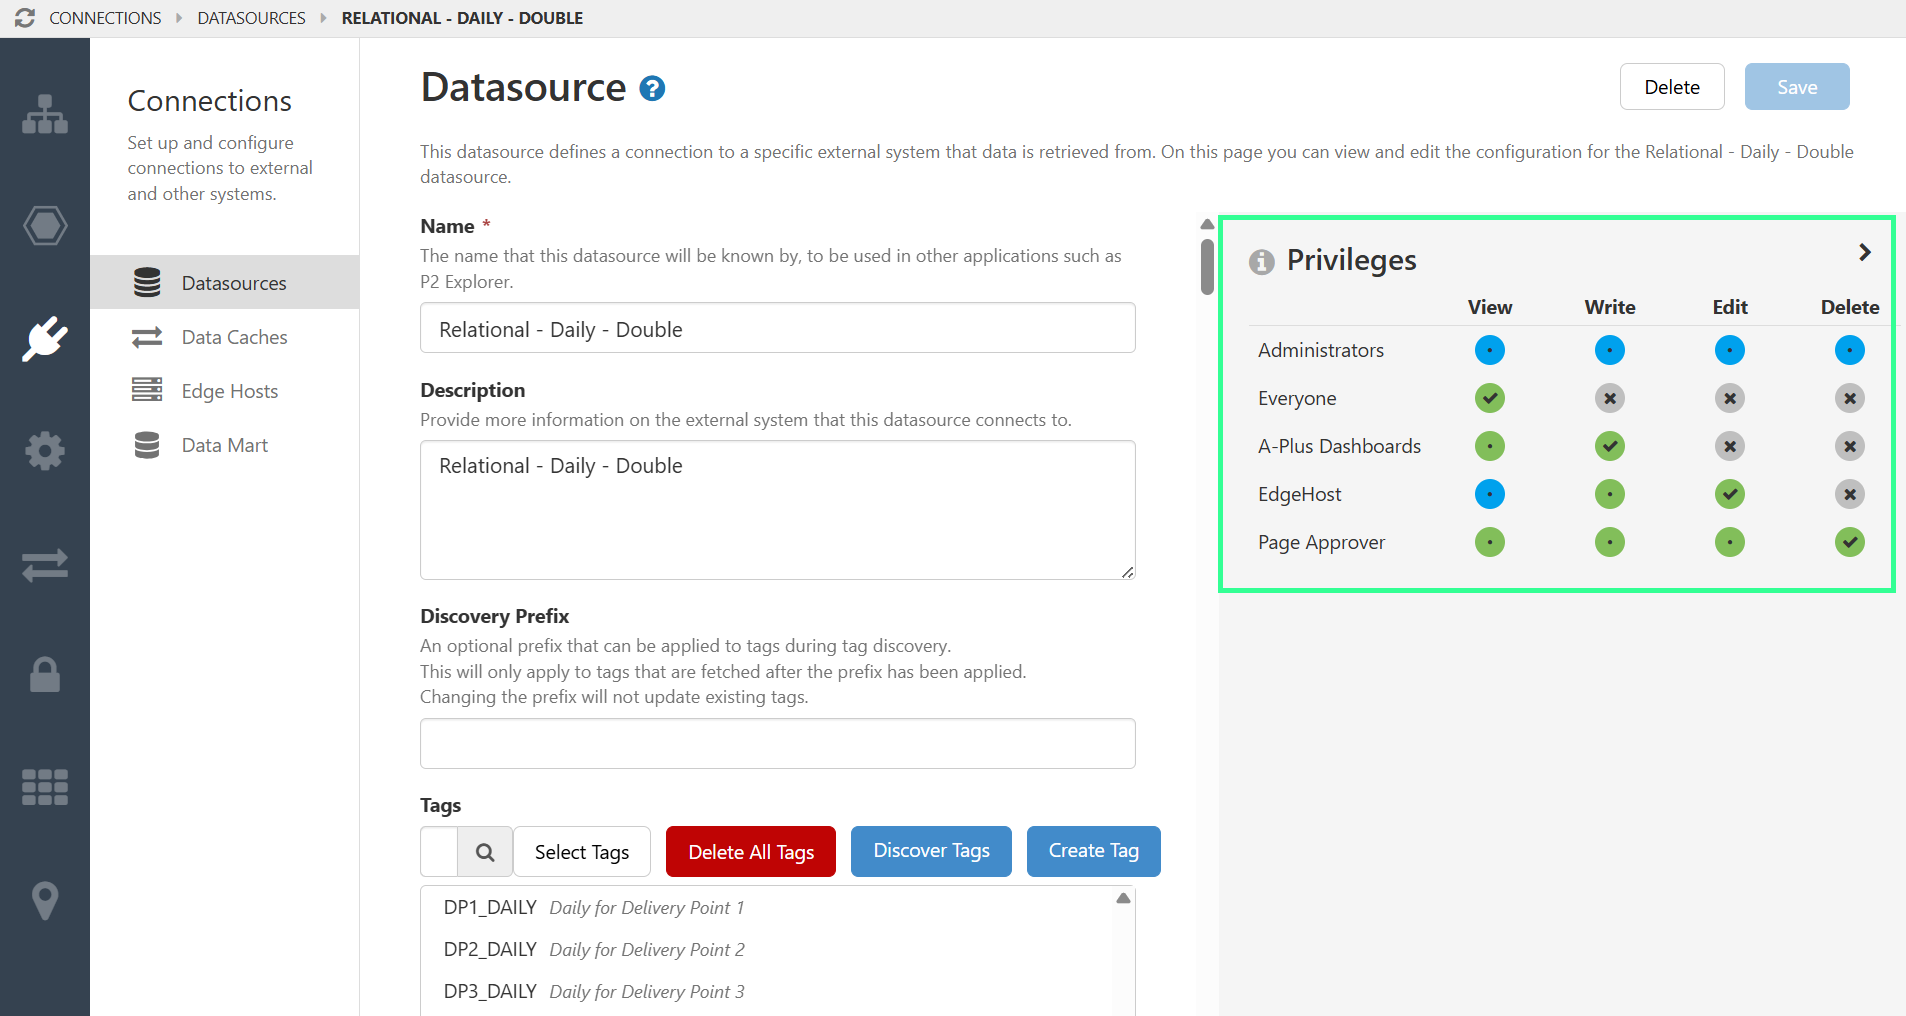Click the Save button
This screenshot has height=1016, width=1906.
point(1795,86)
